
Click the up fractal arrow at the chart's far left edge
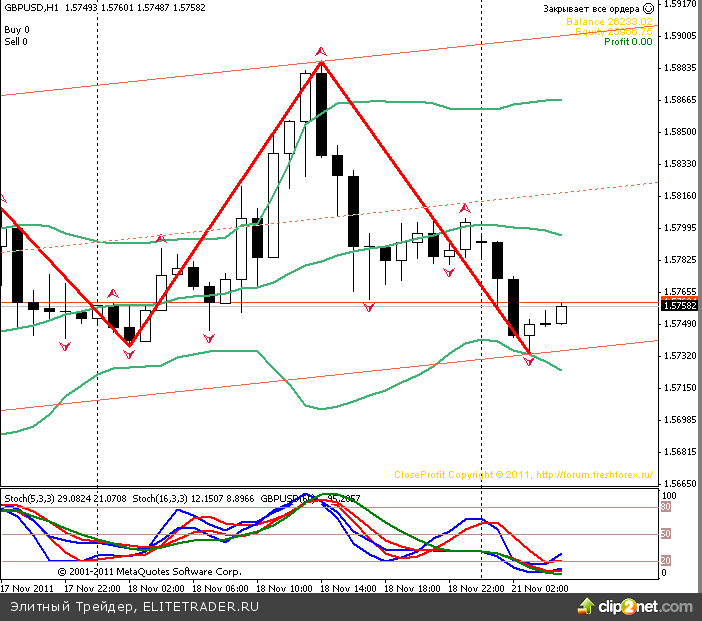(x=3, y=199)
